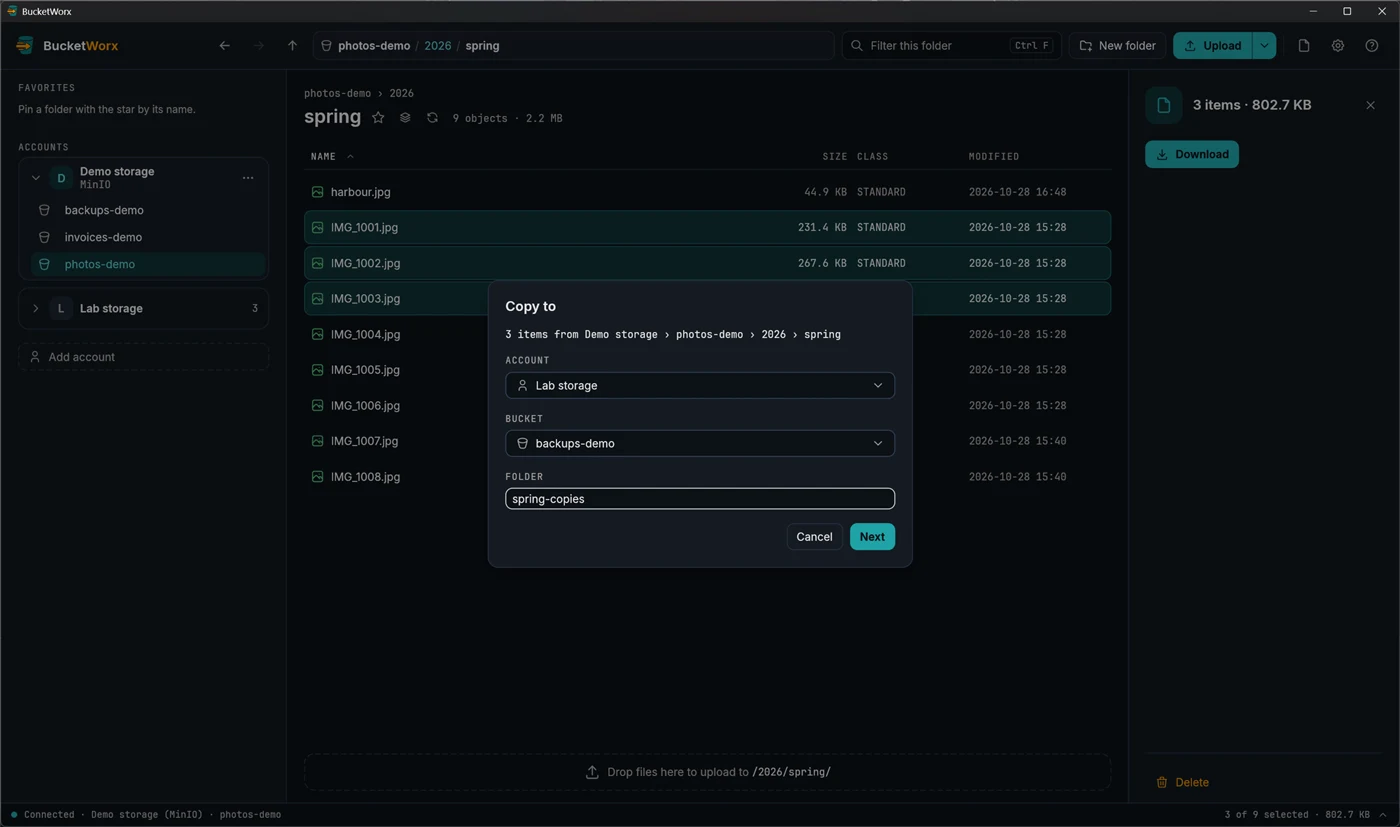1400x827 pixels.
Task: Click 2026 in the path bar
Action: click(x=437, y=46)
